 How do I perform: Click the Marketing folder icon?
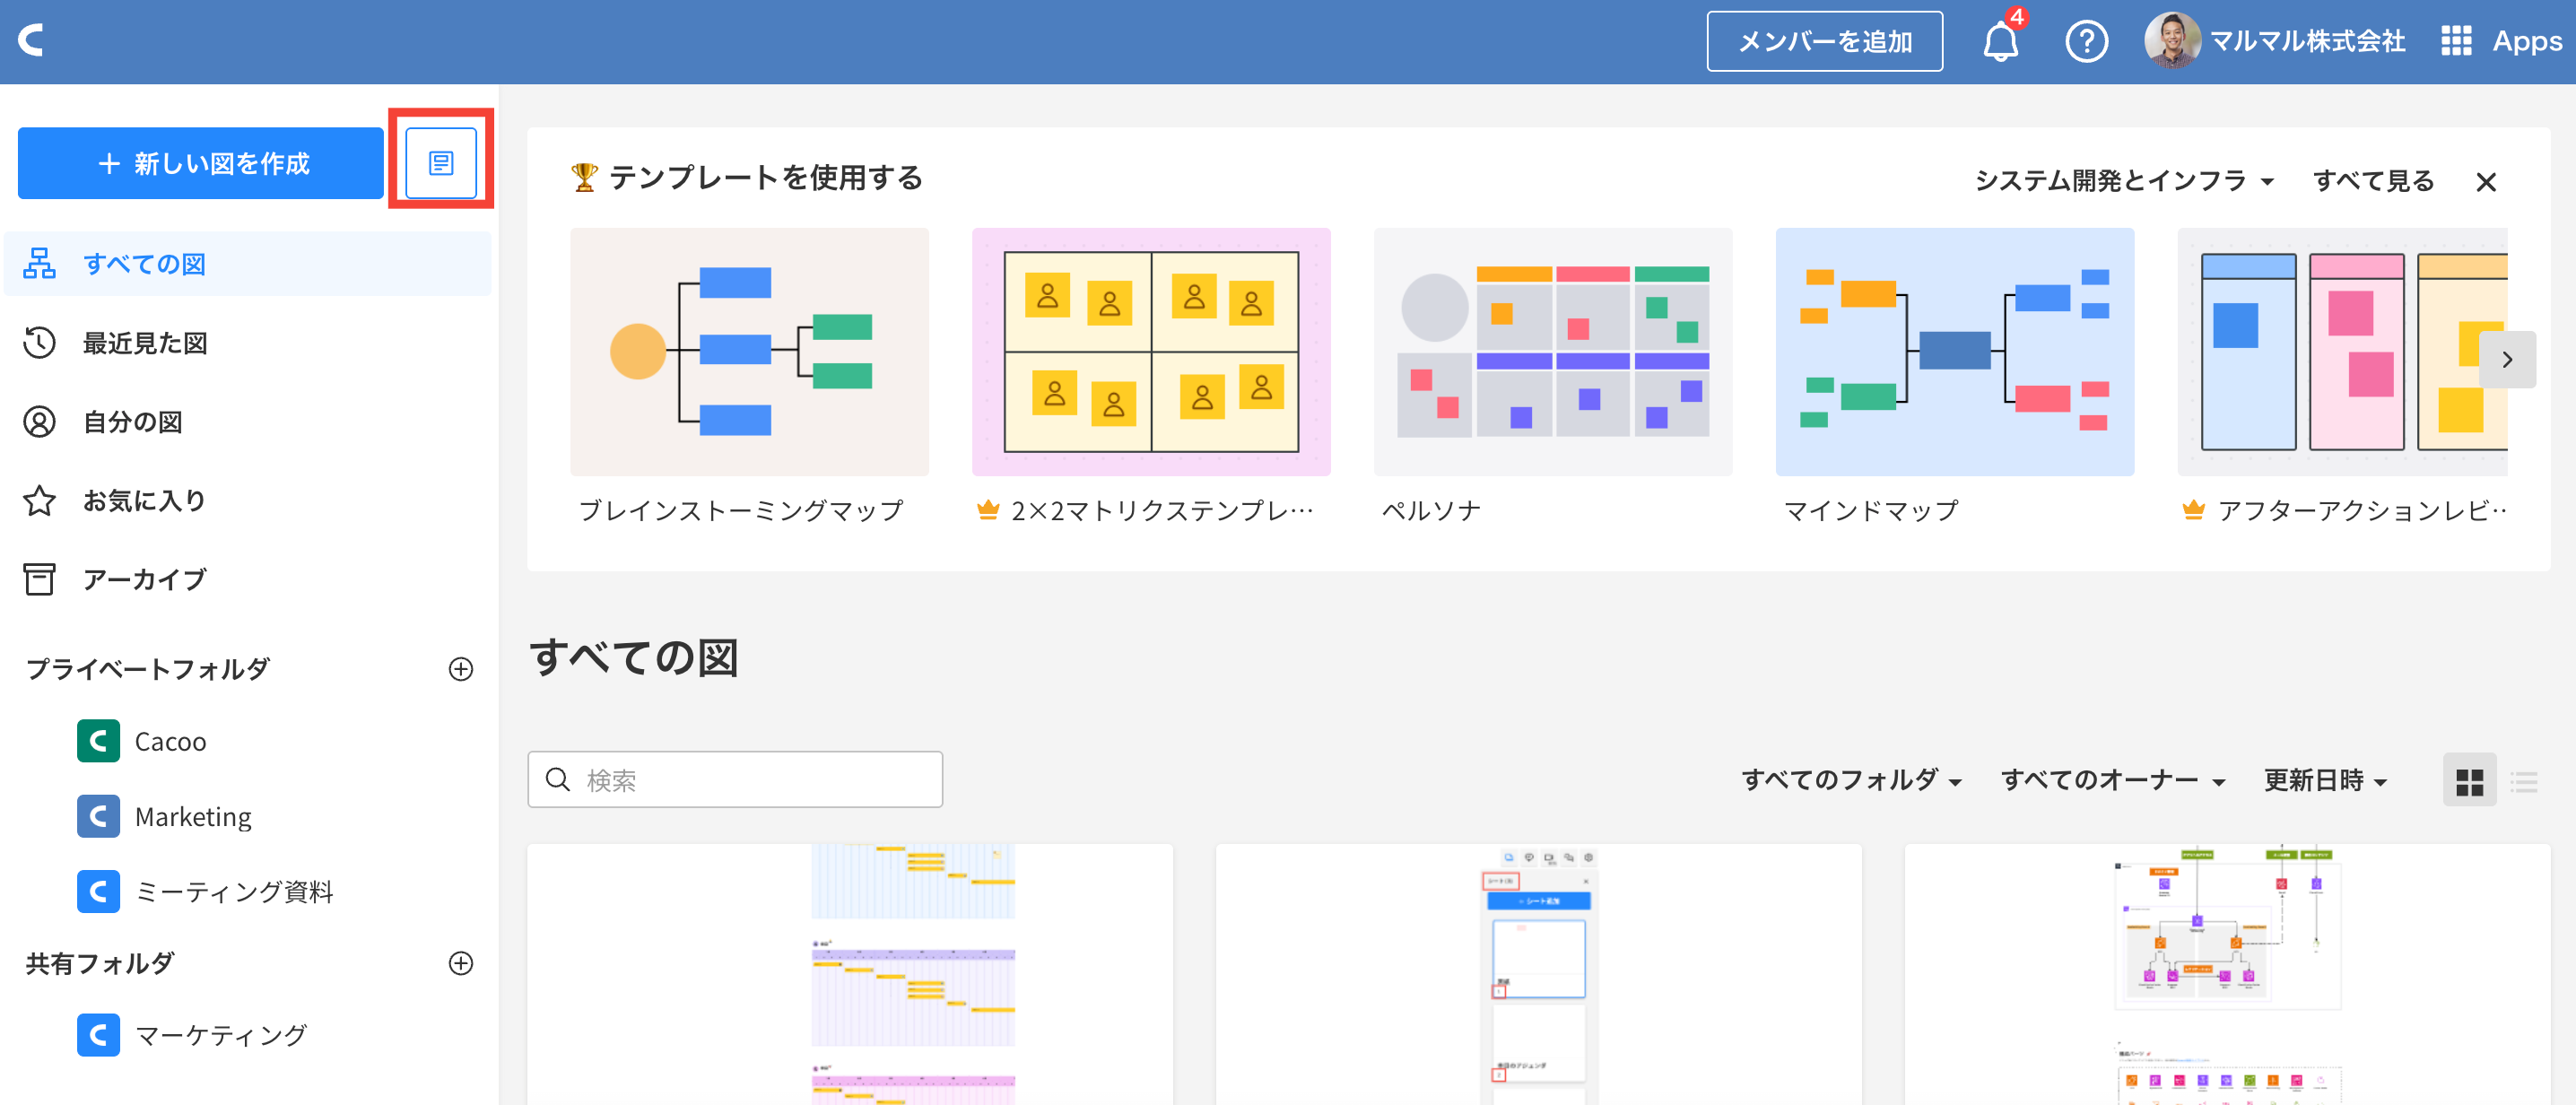[98, 816]
